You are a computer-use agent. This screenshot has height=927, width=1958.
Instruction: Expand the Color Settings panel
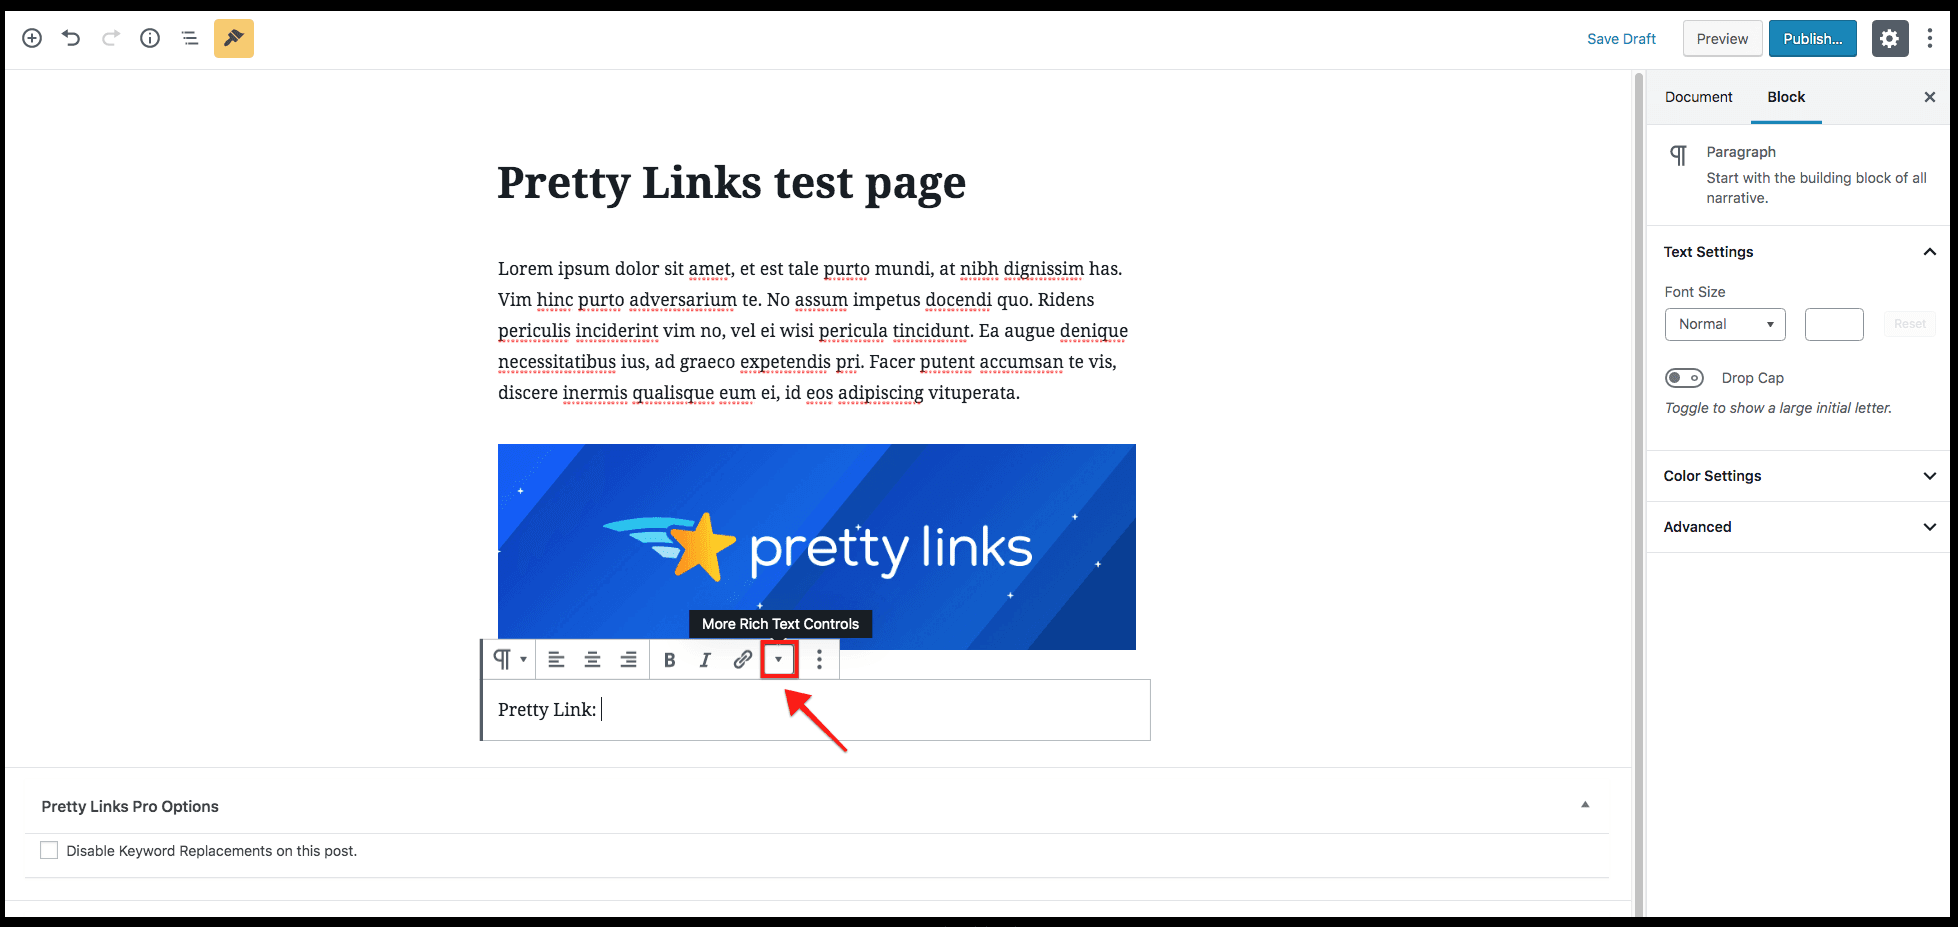pyautogui.click(x=1798, y=476)
